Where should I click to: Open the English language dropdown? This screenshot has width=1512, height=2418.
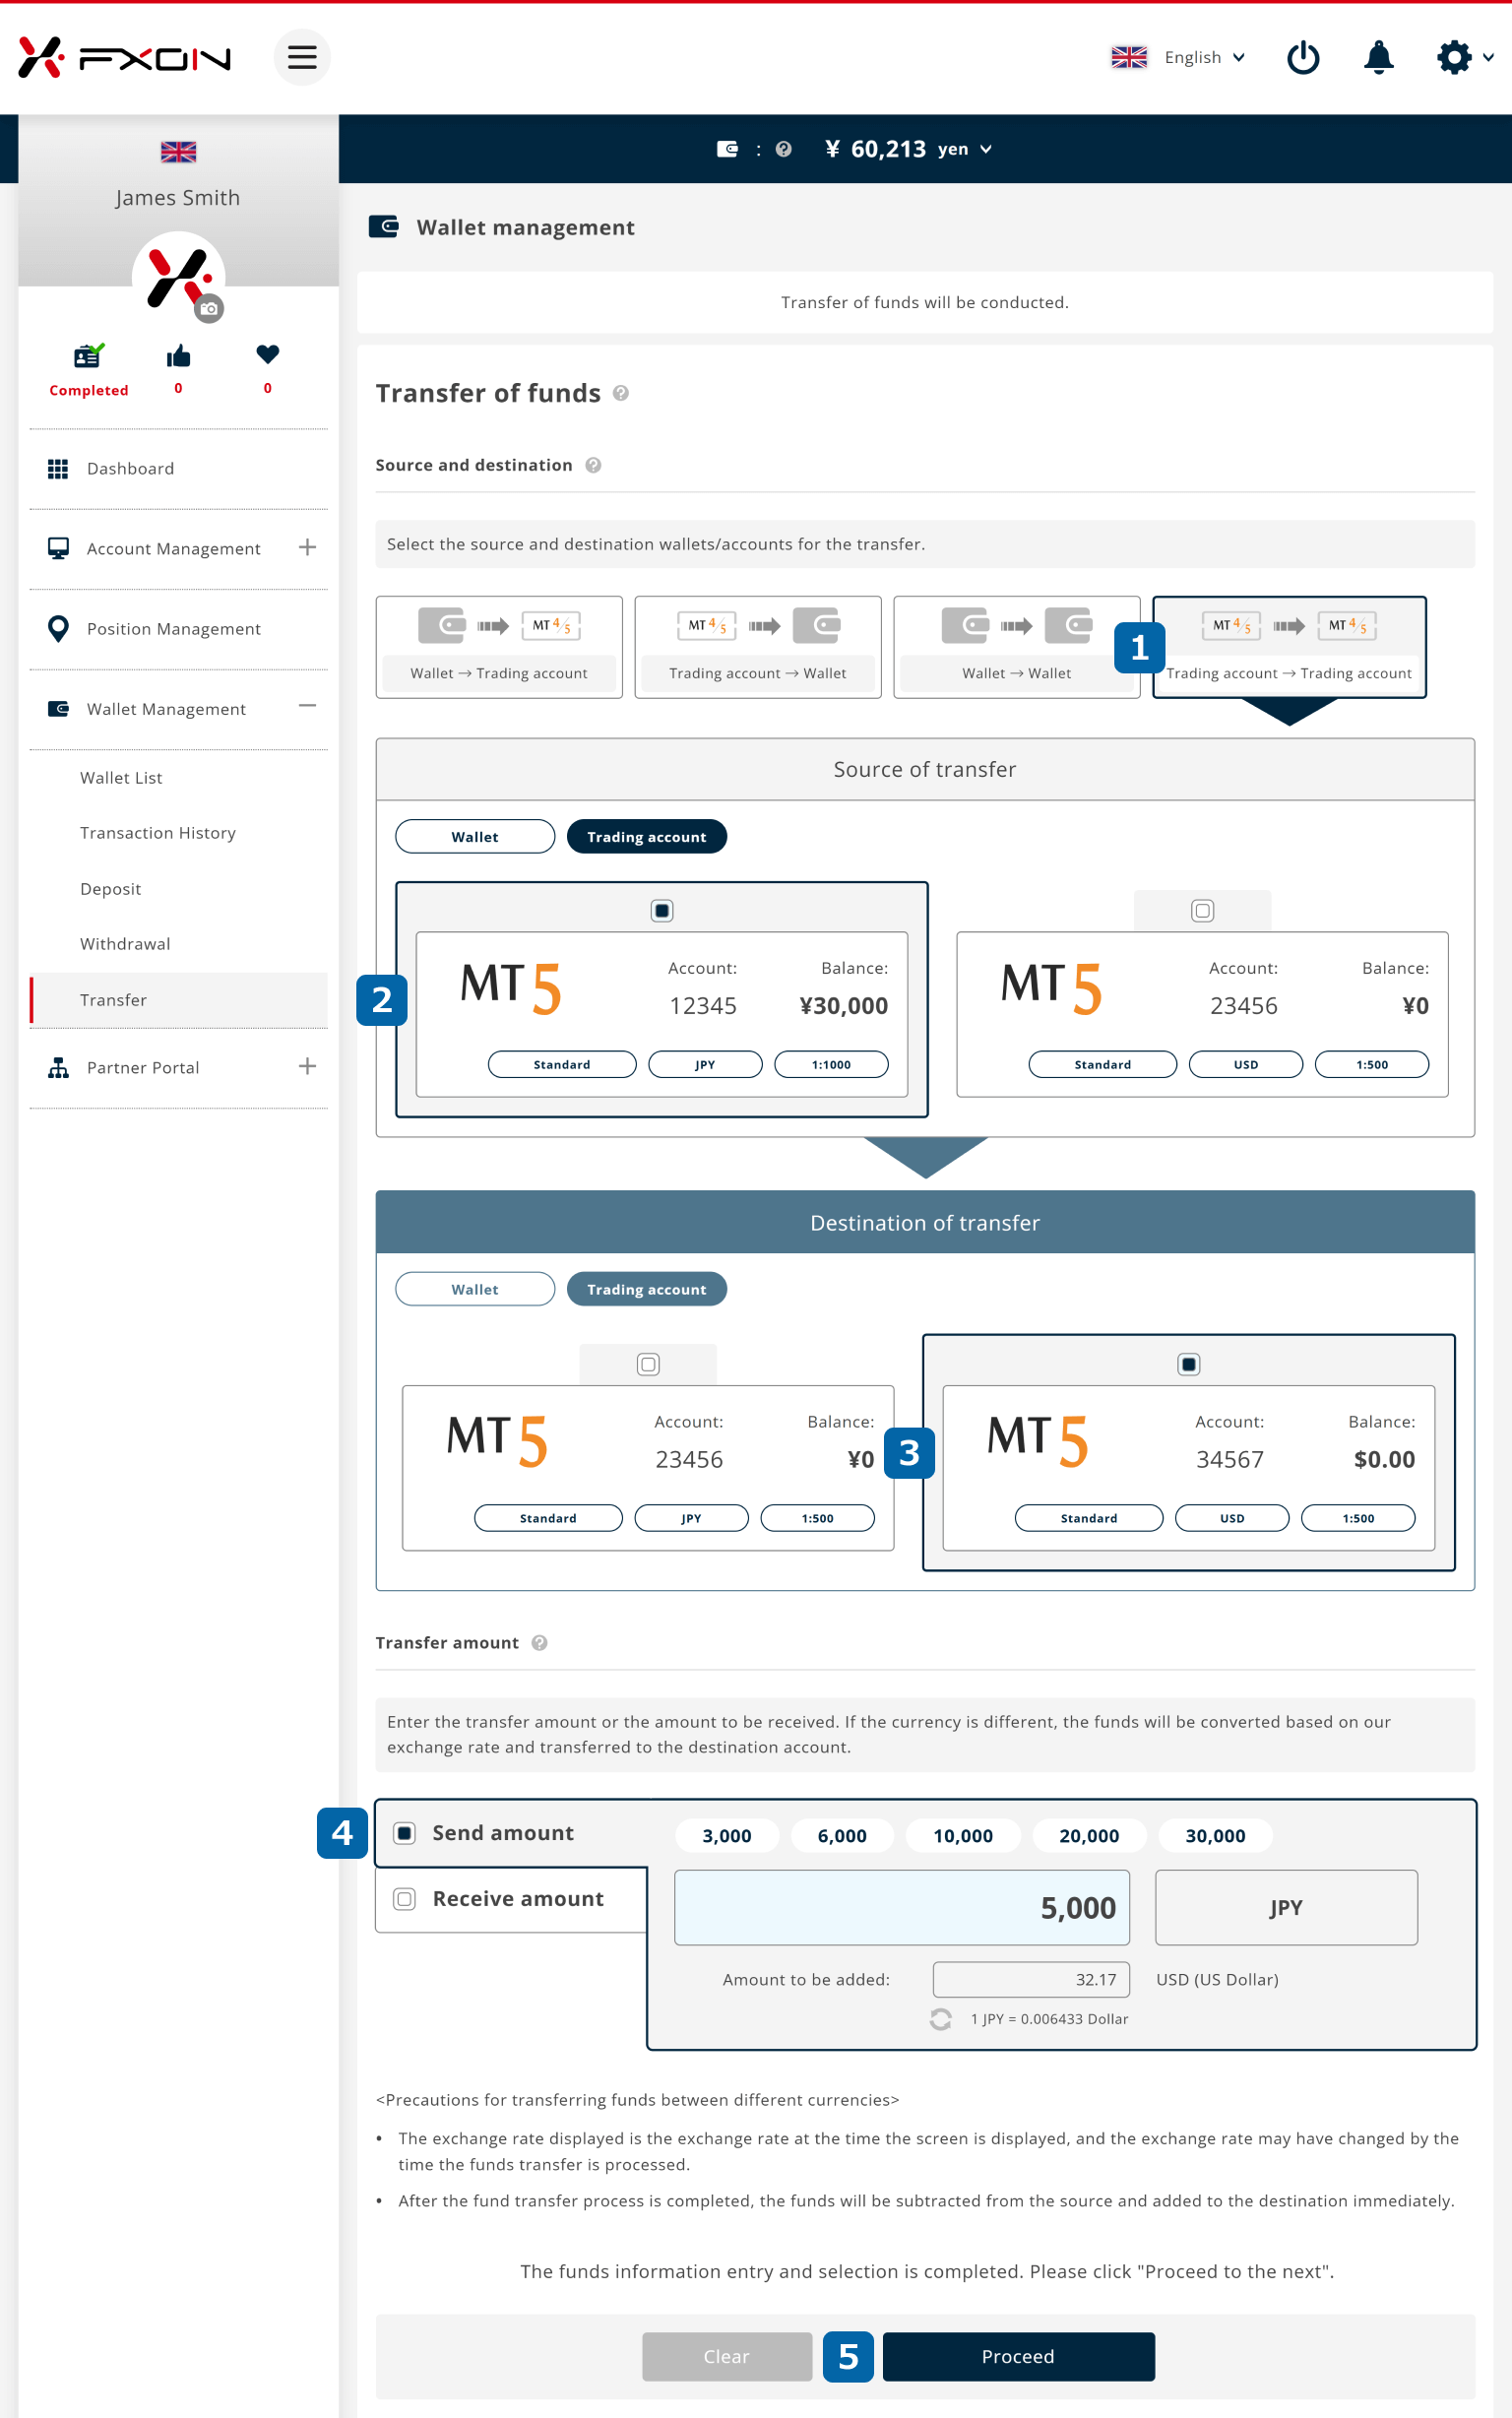pyautogui.click(x=1204, y=58)
